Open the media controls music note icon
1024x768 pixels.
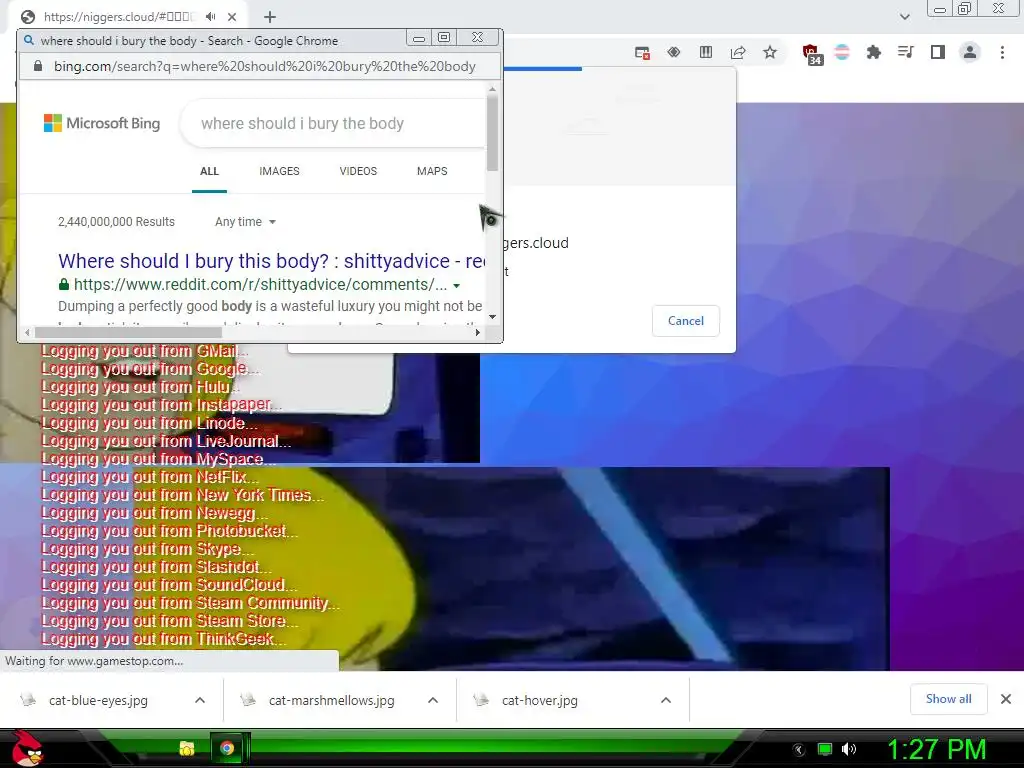[906, 52]
